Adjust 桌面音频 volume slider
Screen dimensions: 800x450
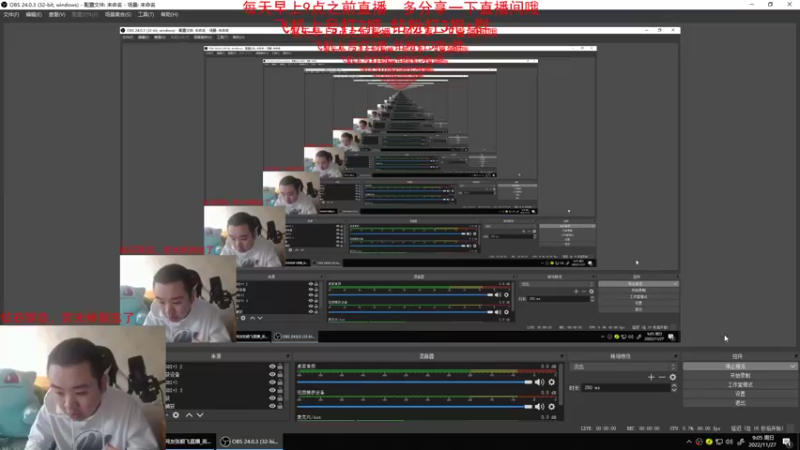click(415, 382)
